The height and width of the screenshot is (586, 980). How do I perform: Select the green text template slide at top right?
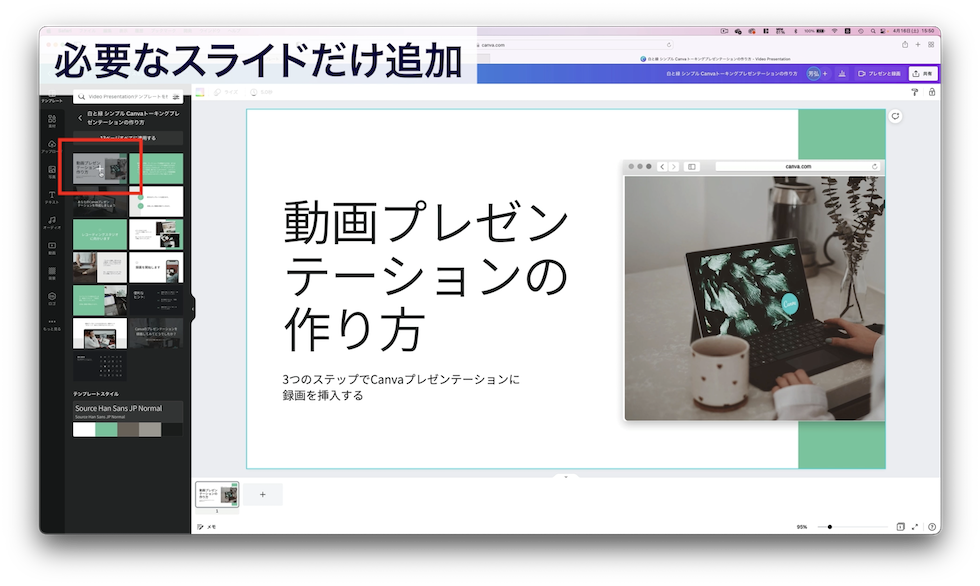tap(156, 168)
